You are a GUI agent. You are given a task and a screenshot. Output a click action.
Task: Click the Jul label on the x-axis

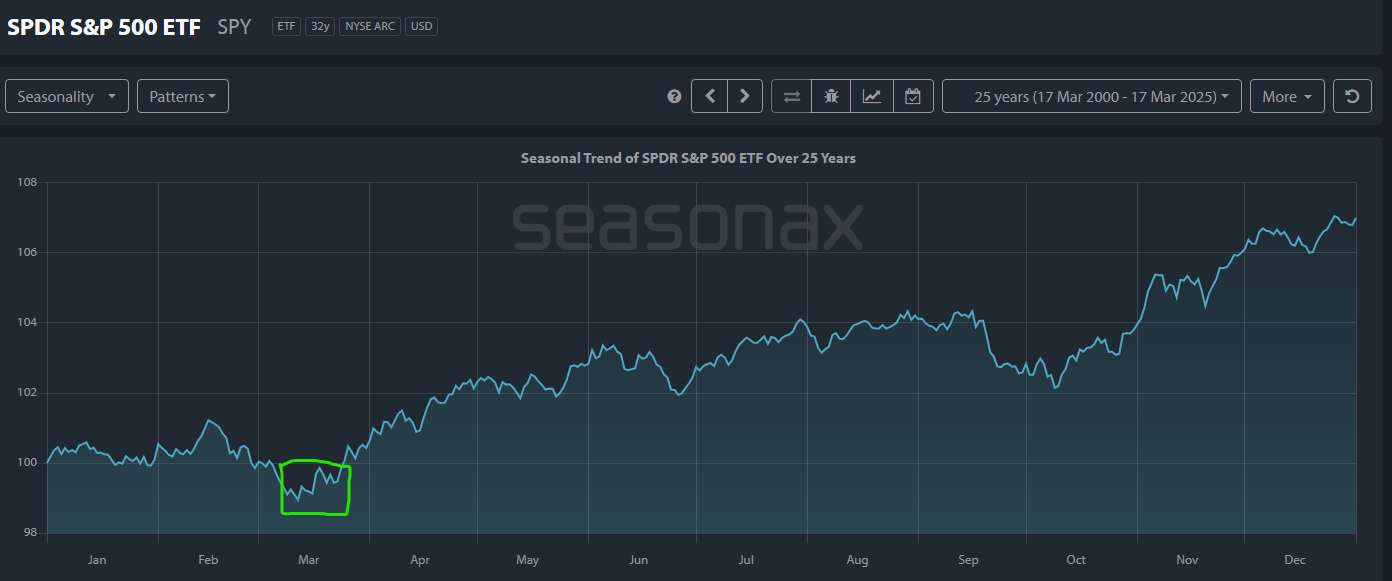[746, 559]
